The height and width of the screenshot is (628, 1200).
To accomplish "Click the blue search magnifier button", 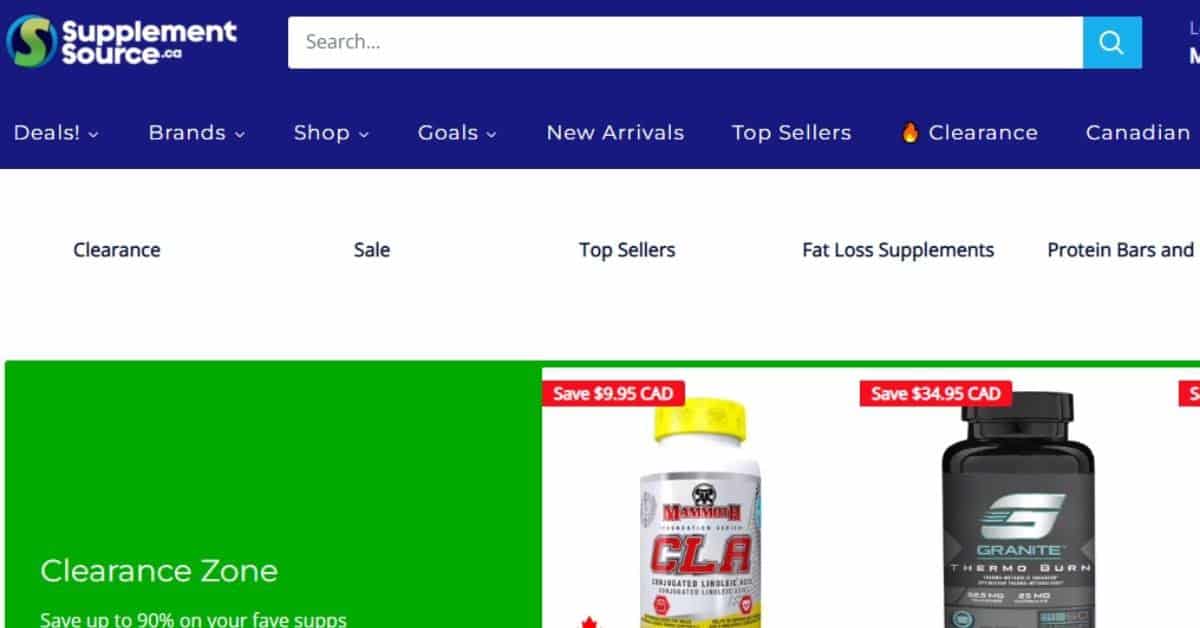I will click(x=1112, y=42).
